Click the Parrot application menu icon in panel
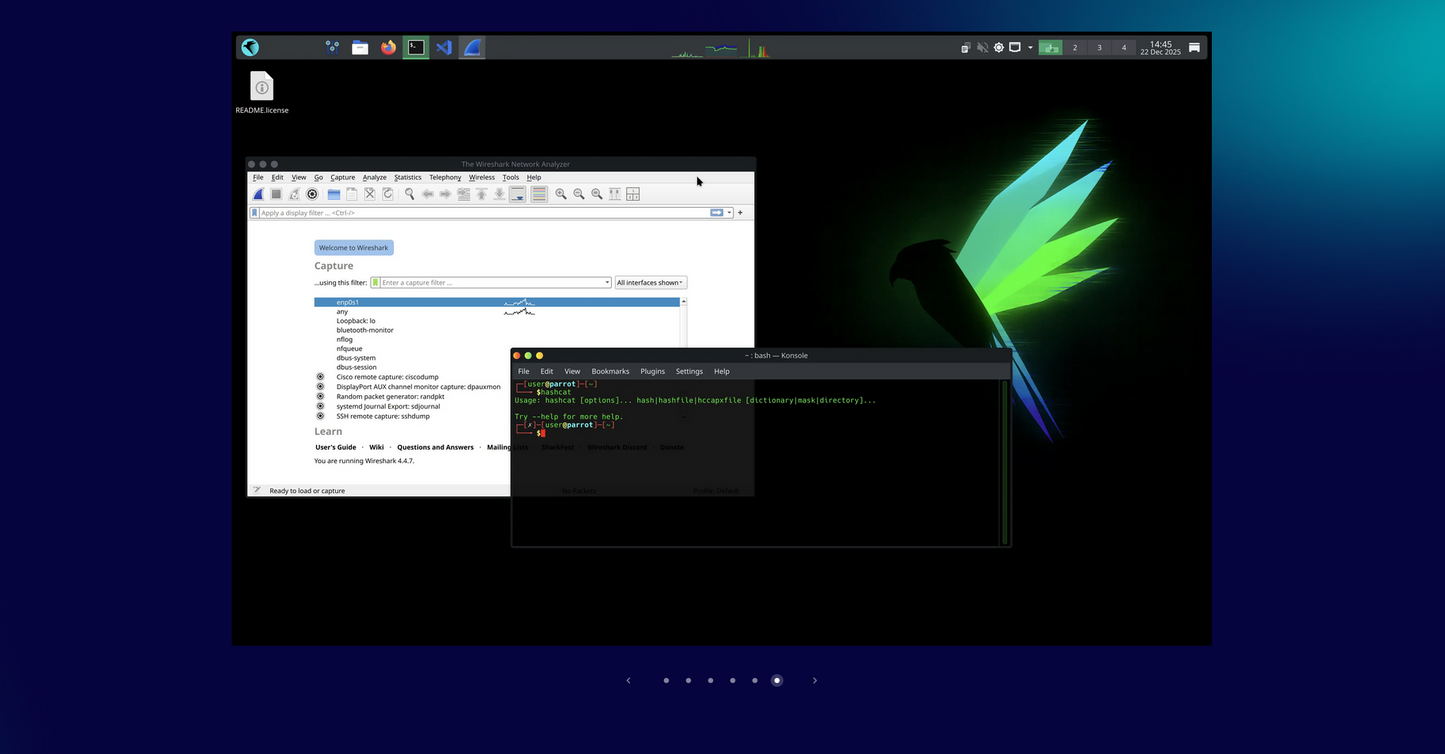 coord(250,47)
